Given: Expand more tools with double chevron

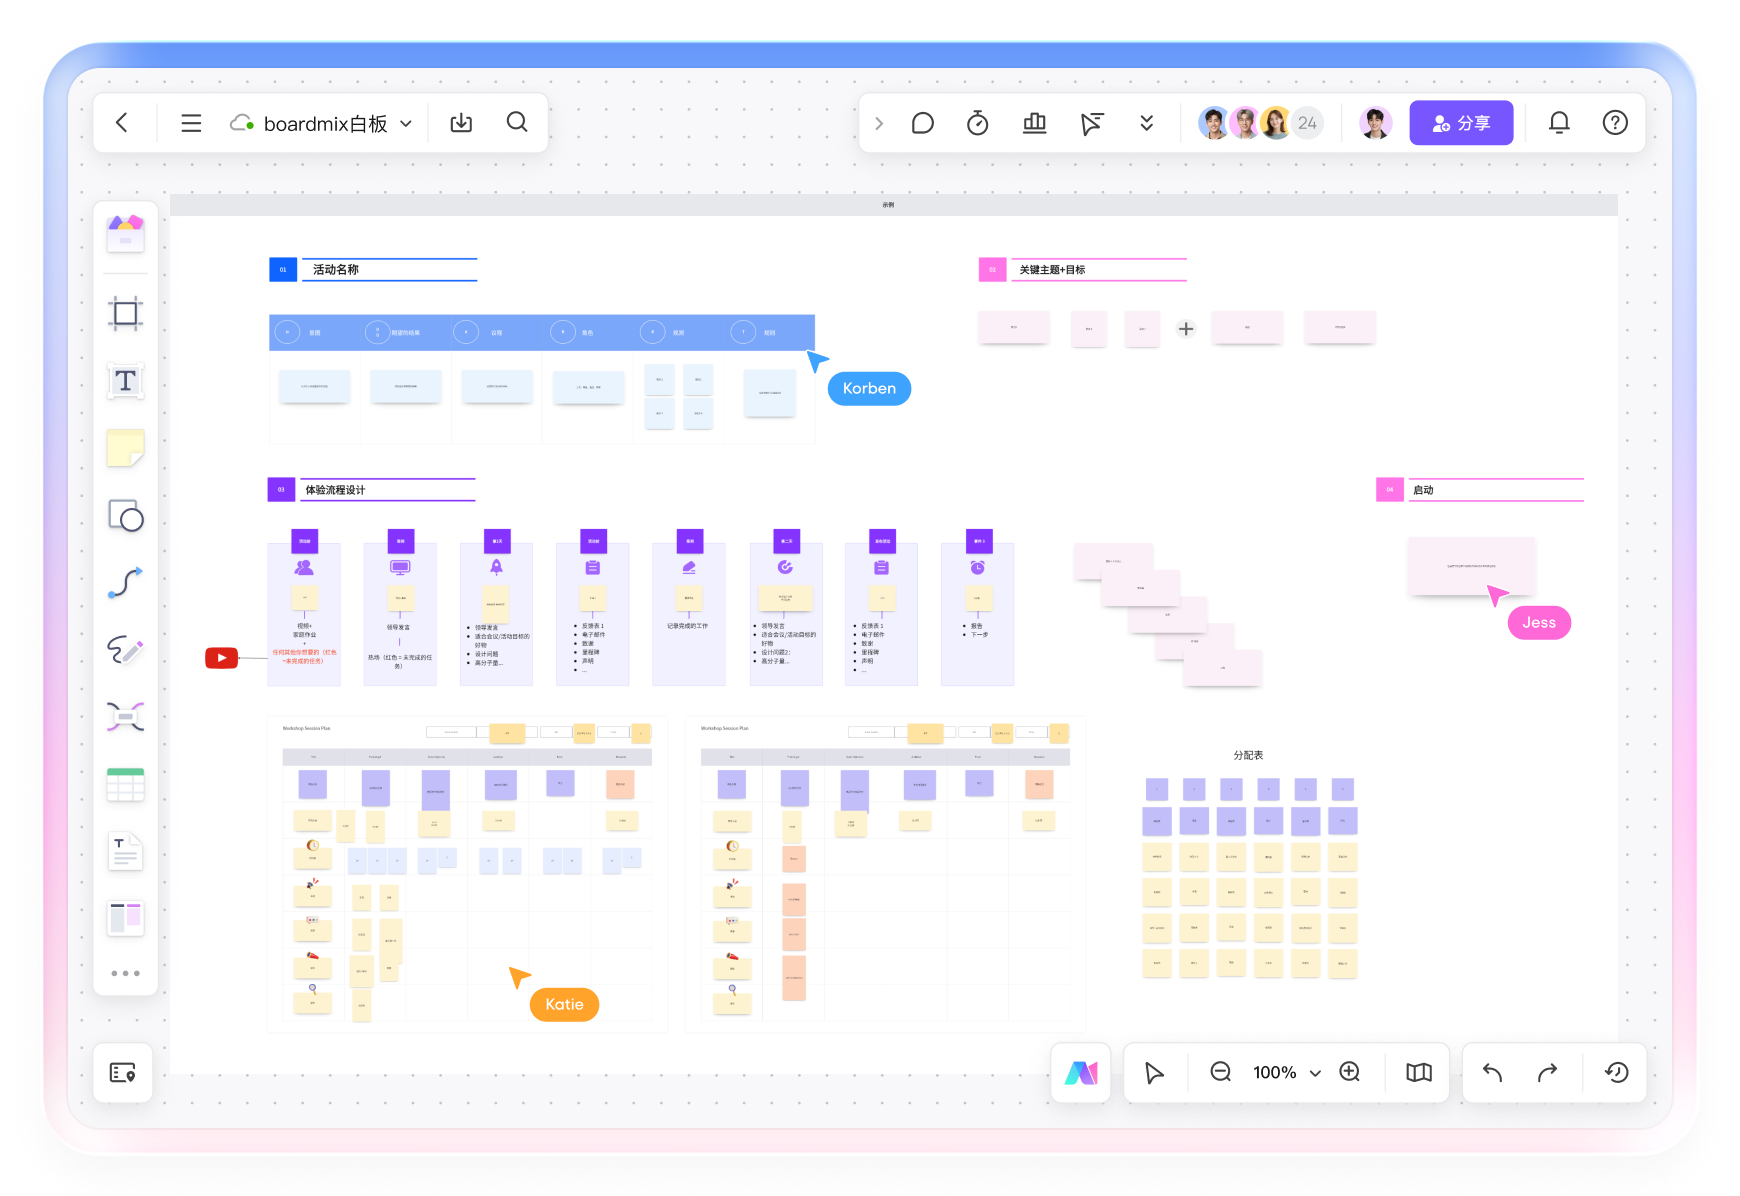Looking at the screenshot, I should pyautogui.click(x=1146, y=123).
